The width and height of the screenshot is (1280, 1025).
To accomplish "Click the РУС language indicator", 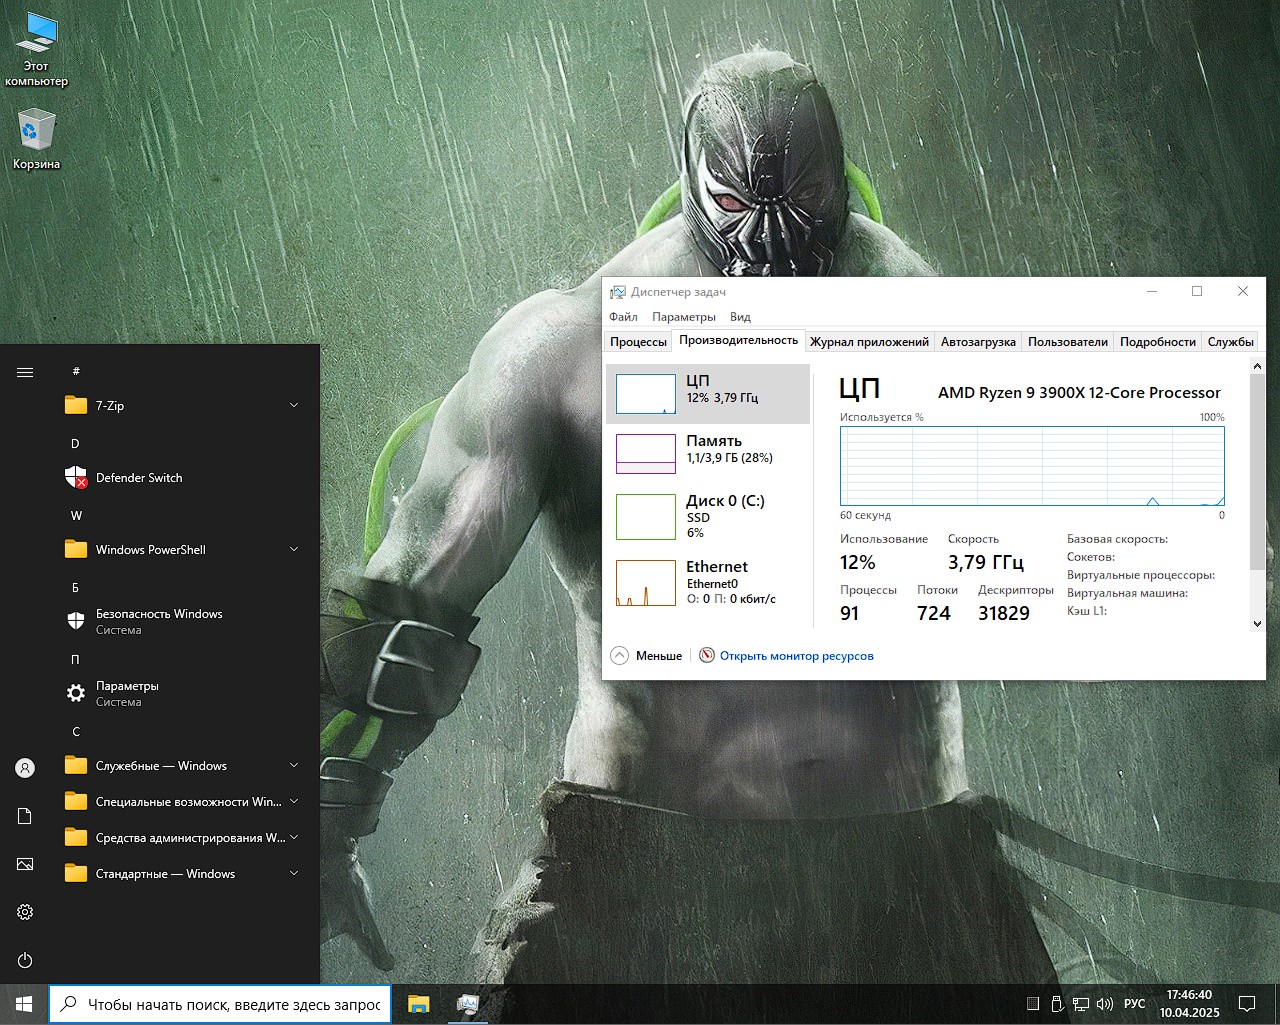I will (x=1135, y=1004).
